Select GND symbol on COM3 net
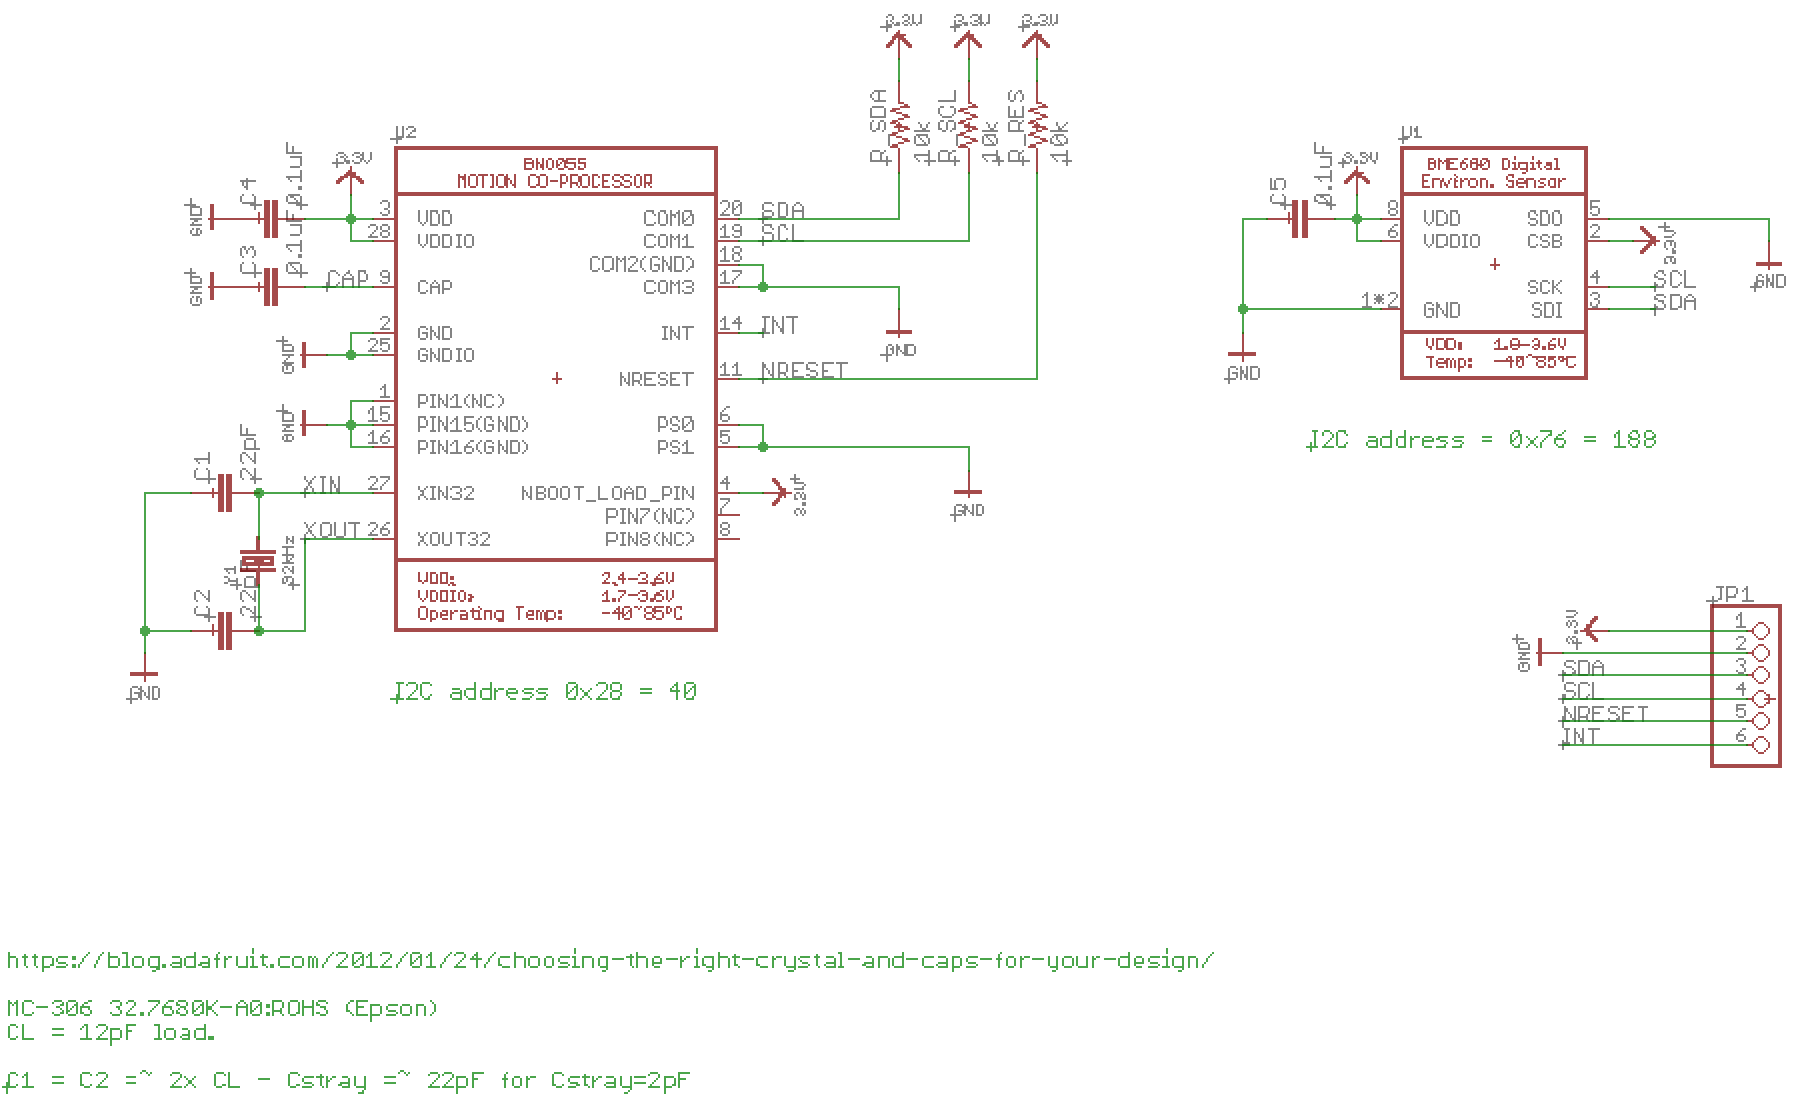1796x1100 pixels. tap(899, 332)
